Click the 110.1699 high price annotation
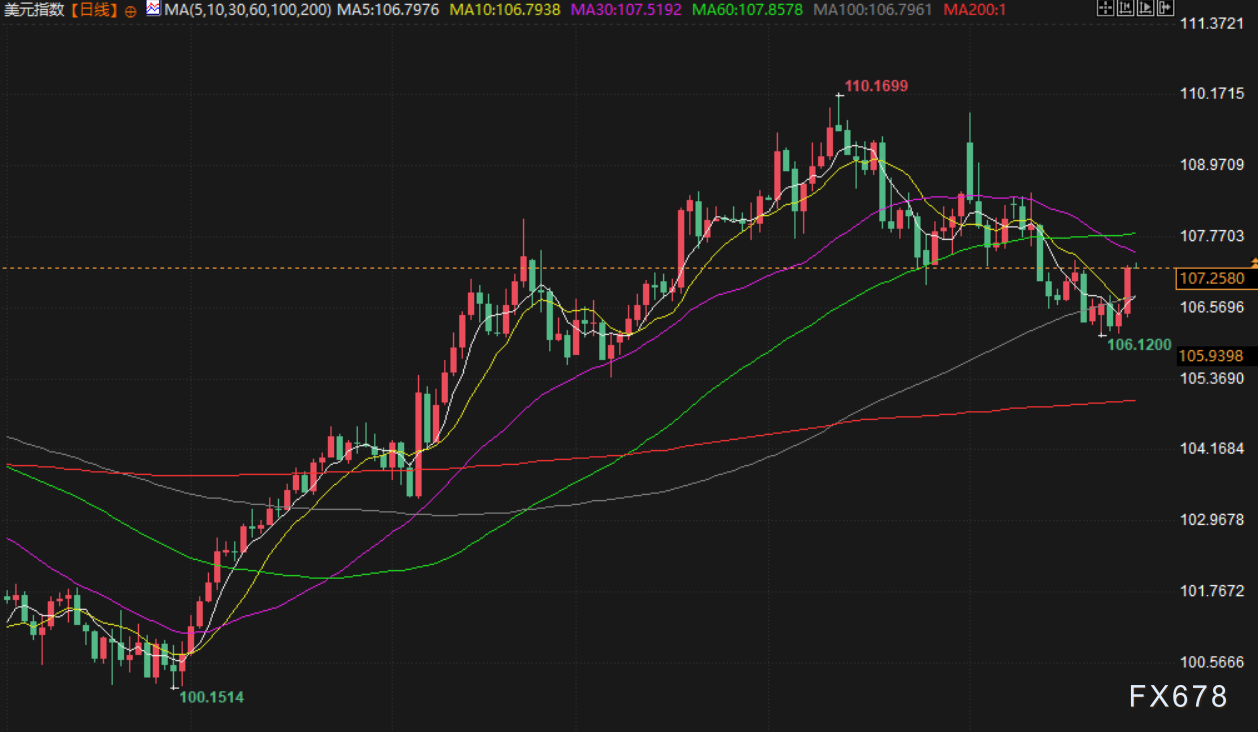Image resolution: width=1258 pixels, height=732 pixels. click(876, 86)
